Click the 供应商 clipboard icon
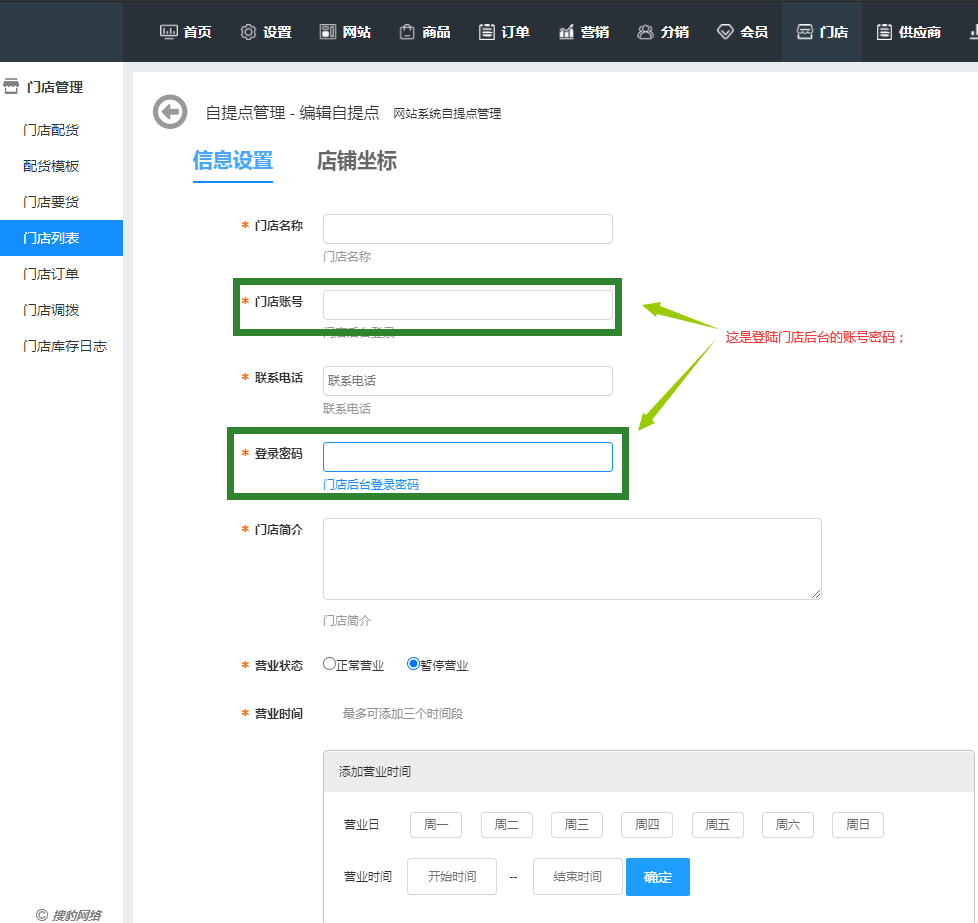978x923 pixels. tap(884, 32)
